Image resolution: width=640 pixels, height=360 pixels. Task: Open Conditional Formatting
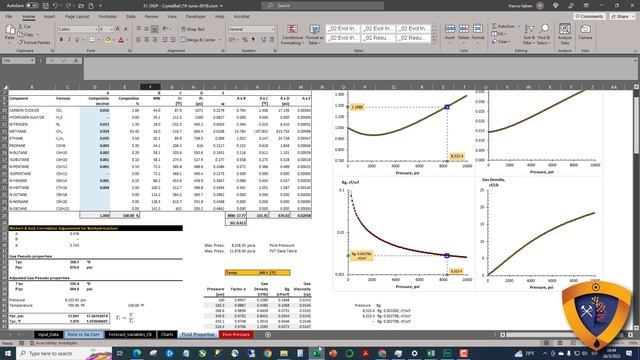(x=292, y=34)
